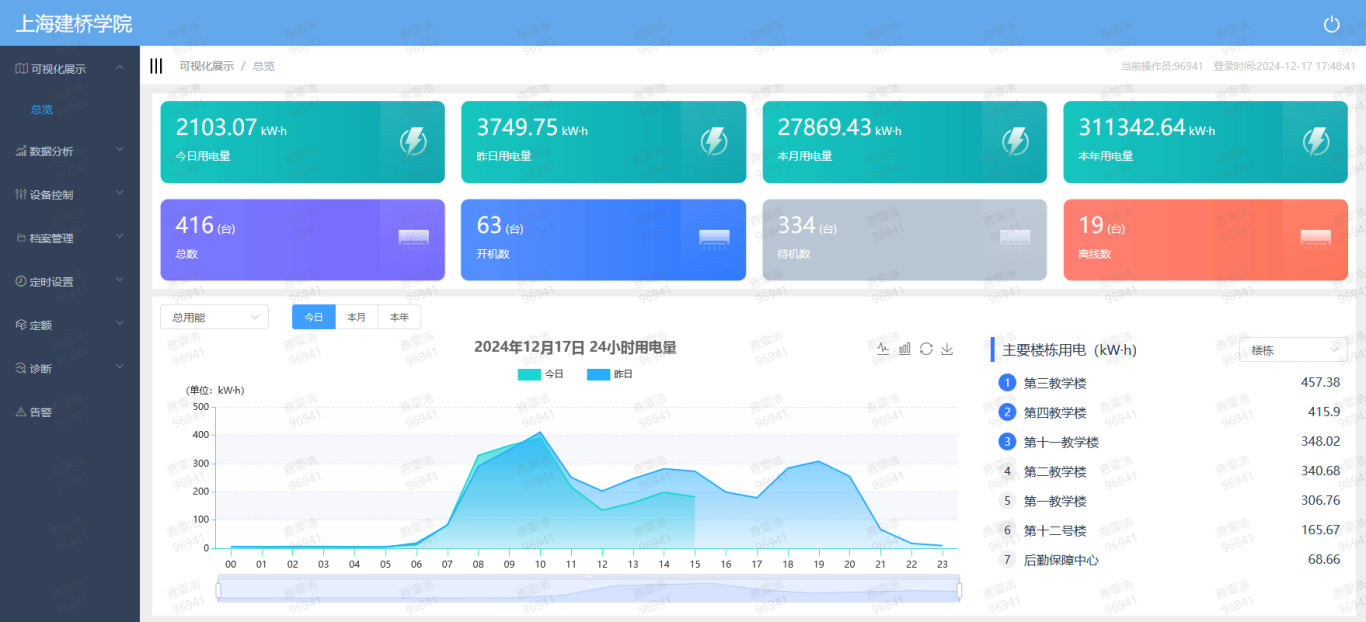Select the 本月 time range option

pos(356,317)
